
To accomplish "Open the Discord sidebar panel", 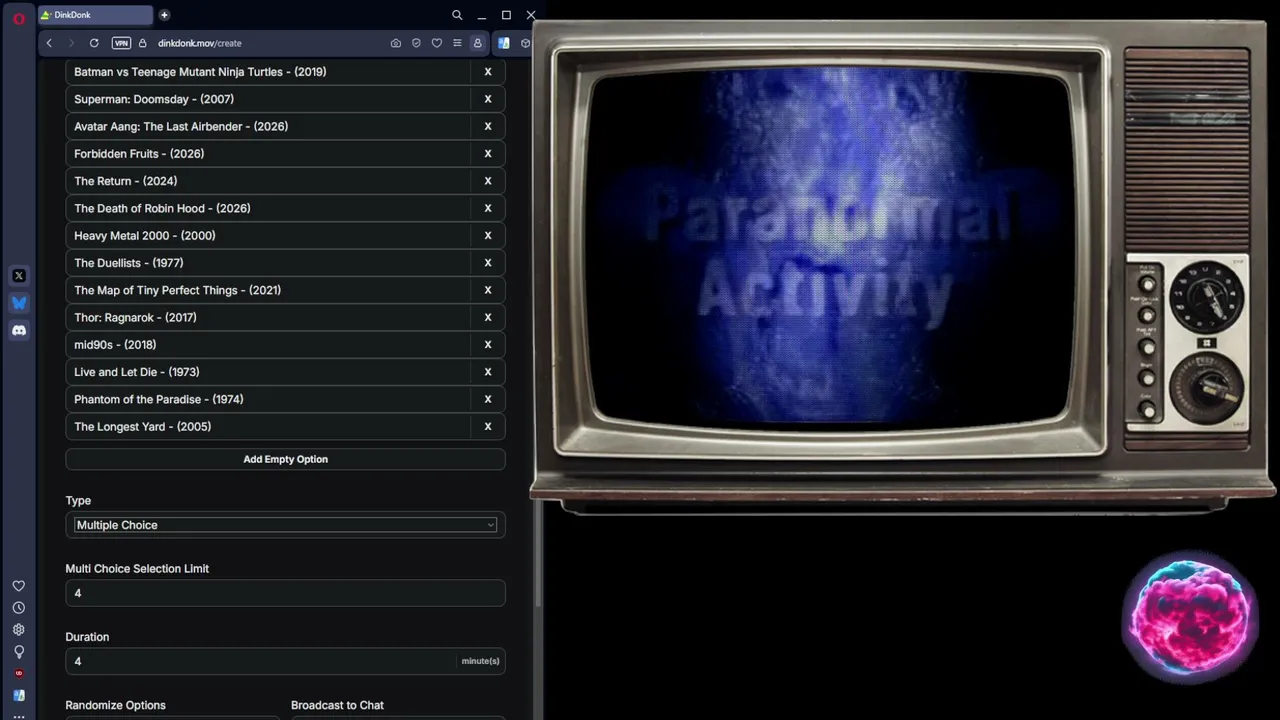I will (19, 330).
